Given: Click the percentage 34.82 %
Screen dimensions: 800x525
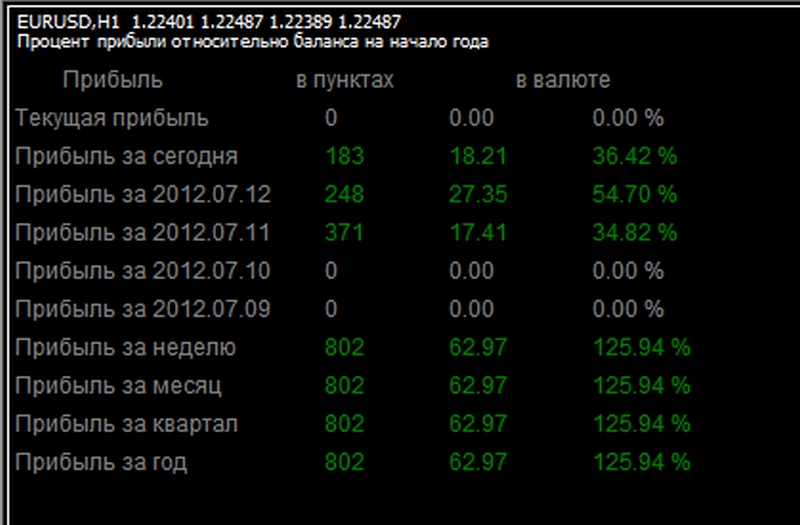Looking at the screenshot, I should tap(635, 233).
